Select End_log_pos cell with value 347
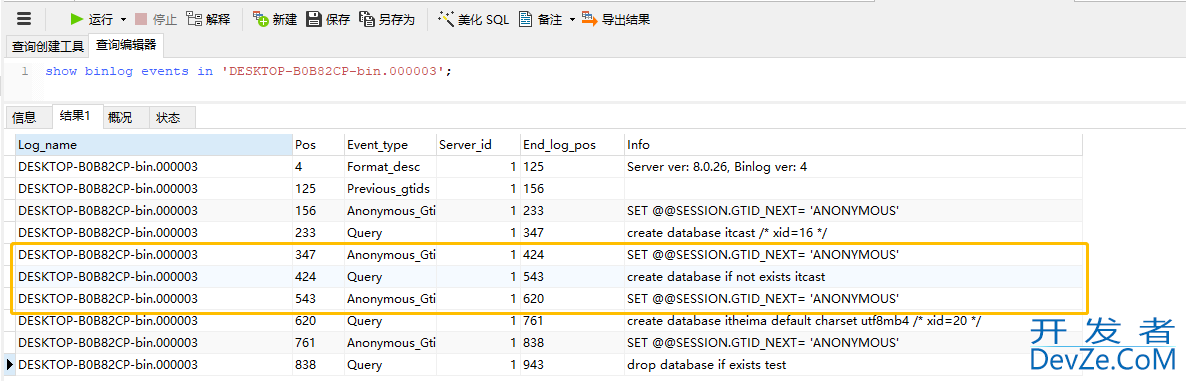Viewport: 1186px width, 381px height. click(572, 233)
